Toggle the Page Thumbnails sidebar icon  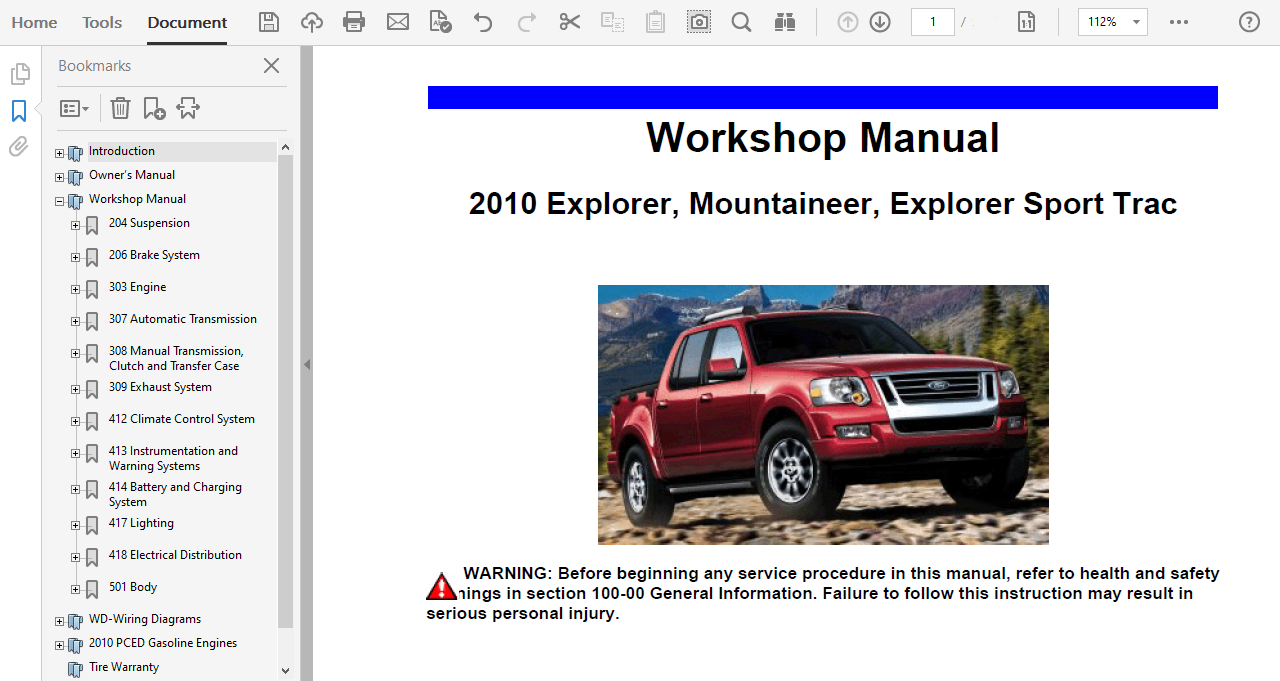click(x=19, y=74)
